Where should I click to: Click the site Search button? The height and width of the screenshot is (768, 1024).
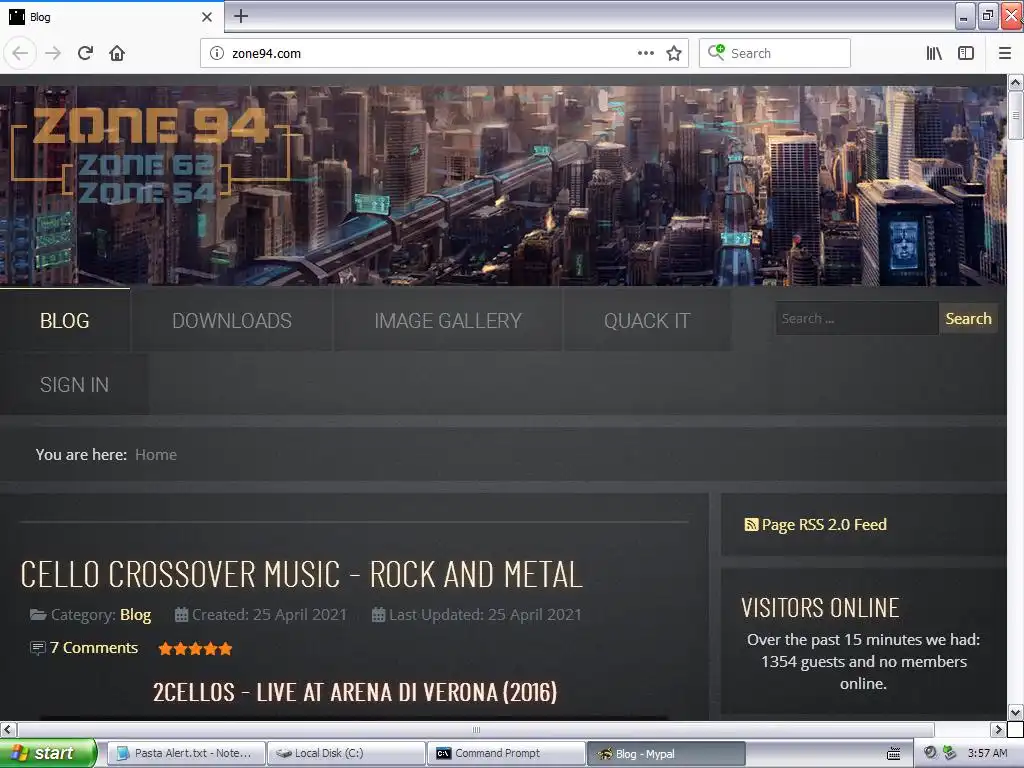pyautogui.click(x=968, y=319)
